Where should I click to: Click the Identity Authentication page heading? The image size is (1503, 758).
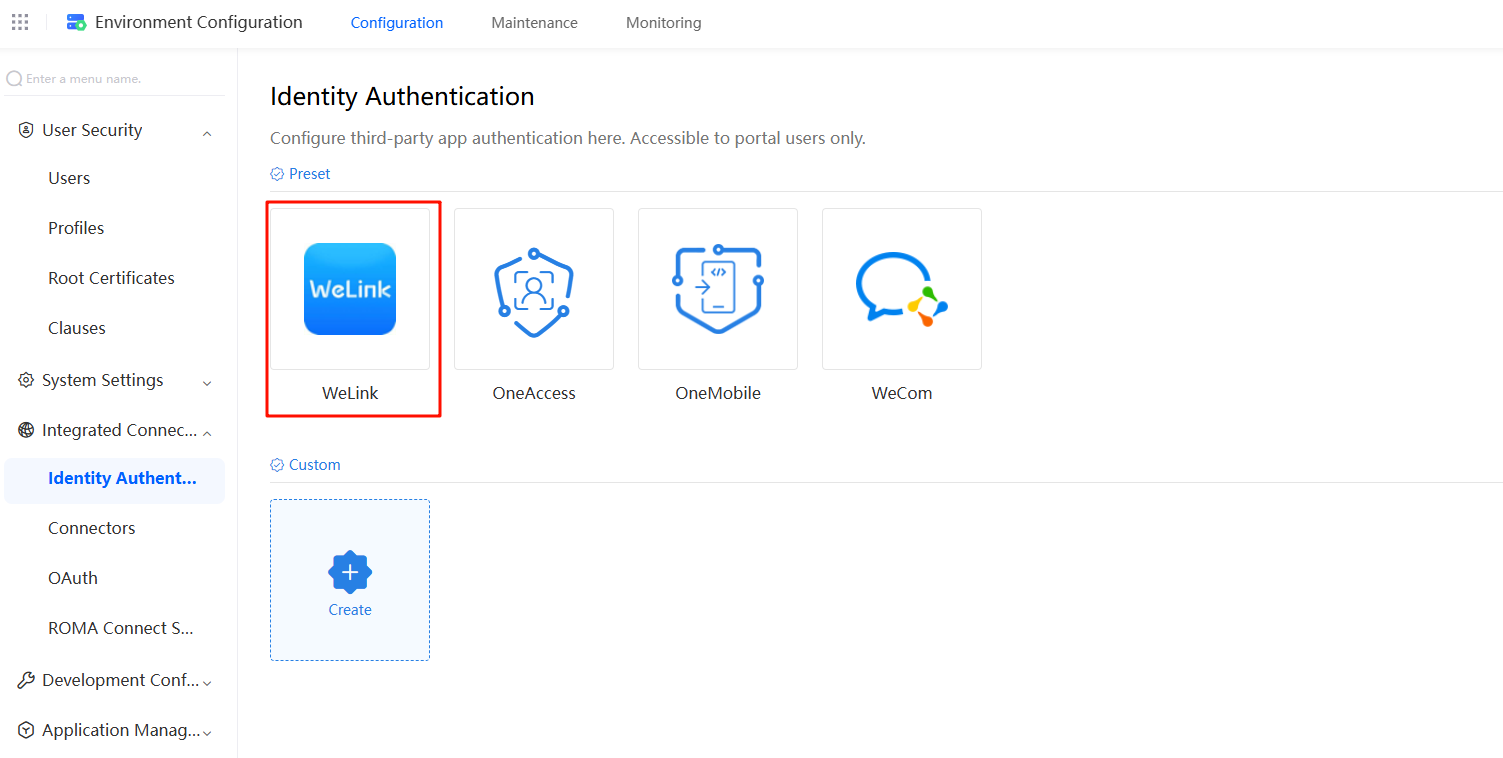402,97
